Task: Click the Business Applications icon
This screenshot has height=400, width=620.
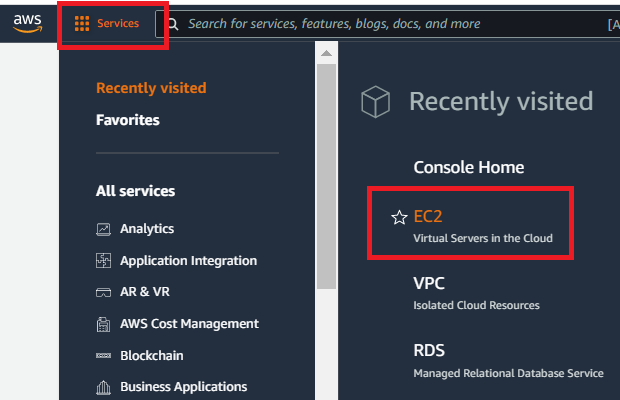Action: pos(103,388)
